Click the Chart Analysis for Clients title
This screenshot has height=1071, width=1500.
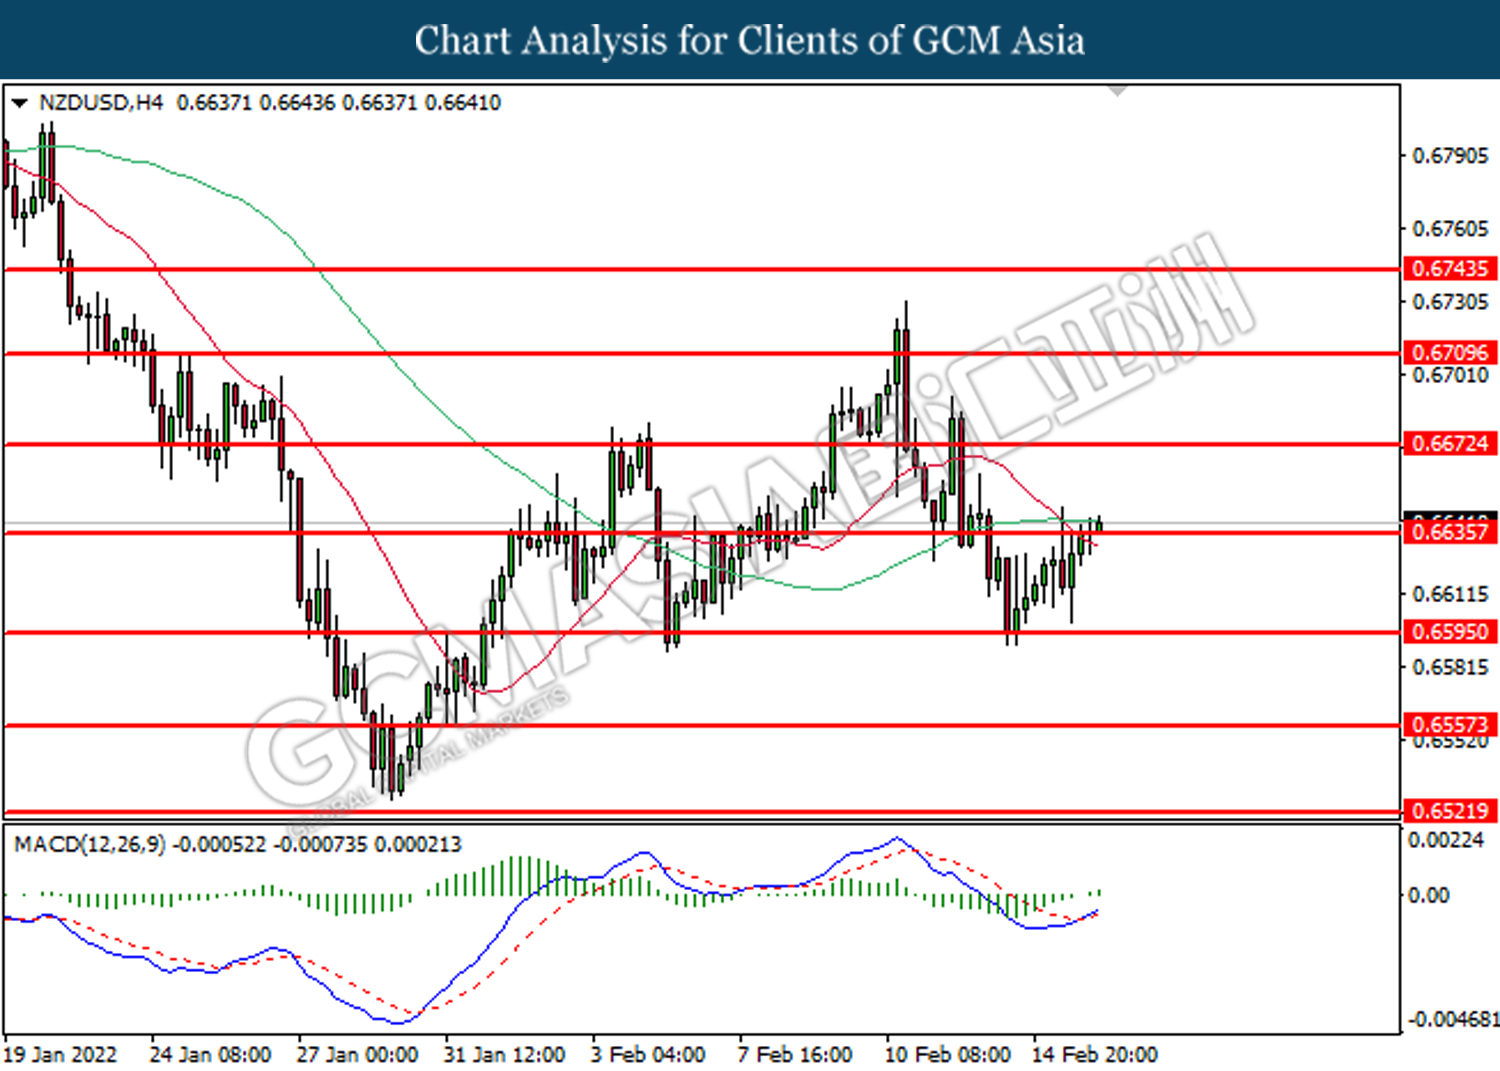pyautogui.click(x=750, y=40)
